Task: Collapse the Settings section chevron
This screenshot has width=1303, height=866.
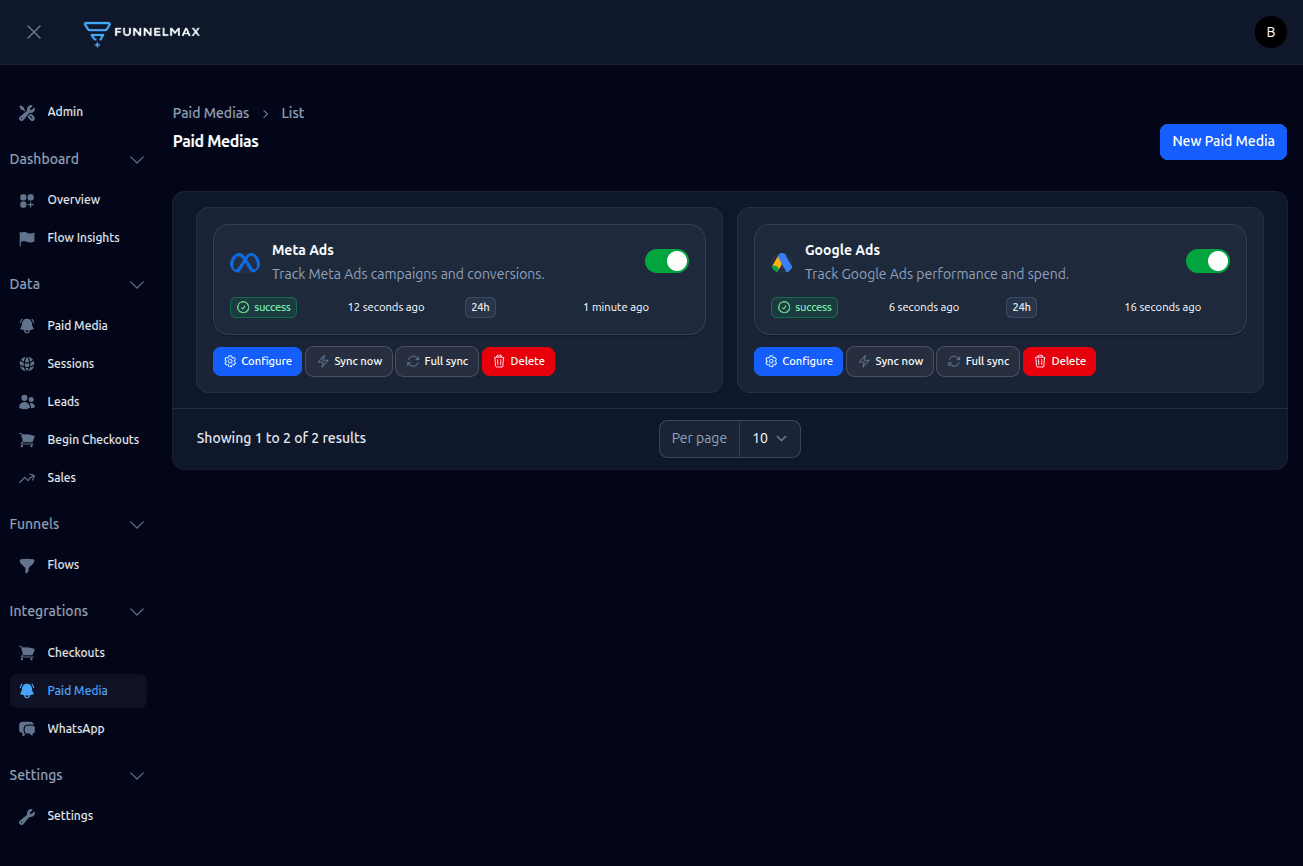Action: coord(137,775)
